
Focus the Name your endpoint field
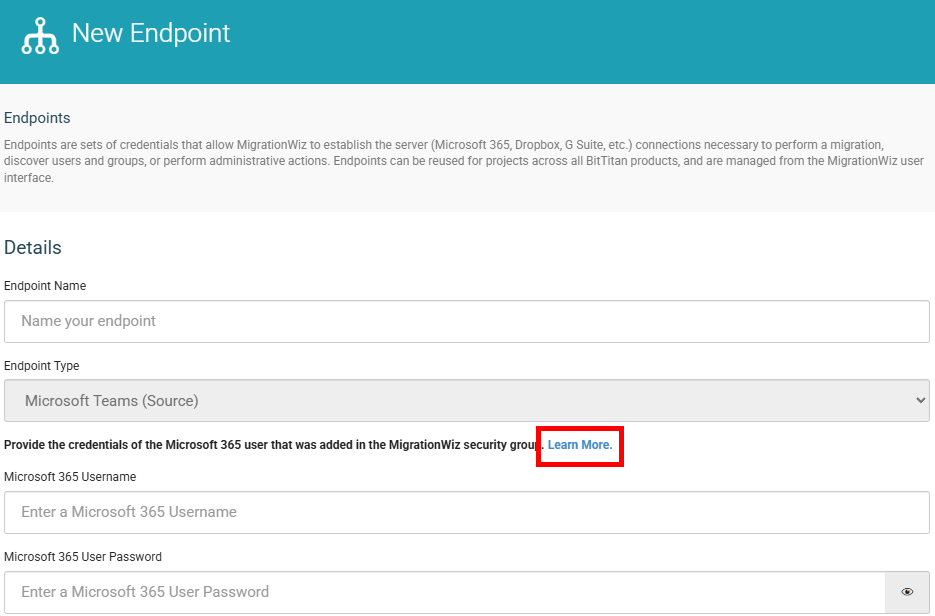pos(466,321)
